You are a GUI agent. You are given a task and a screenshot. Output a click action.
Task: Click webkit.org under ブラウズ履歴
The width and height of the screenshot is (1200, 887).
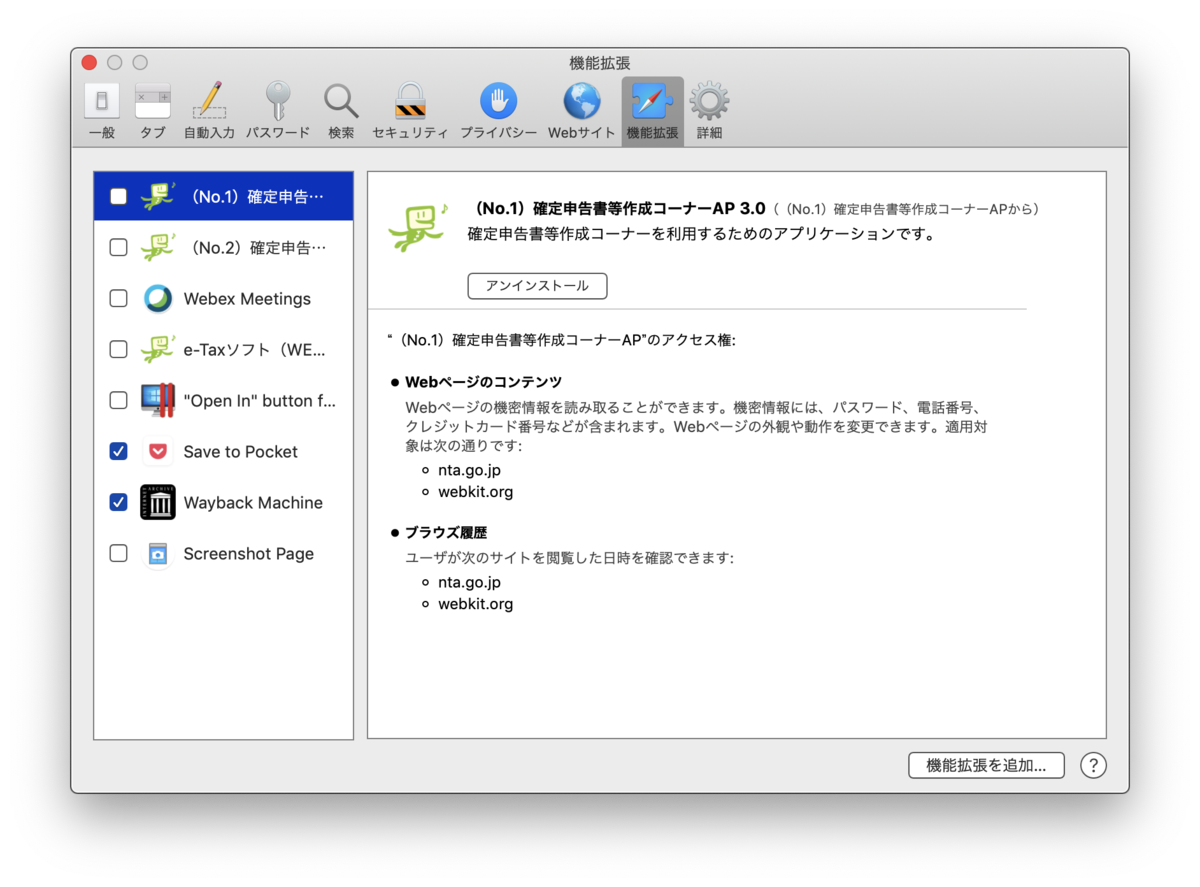(475, 604)
